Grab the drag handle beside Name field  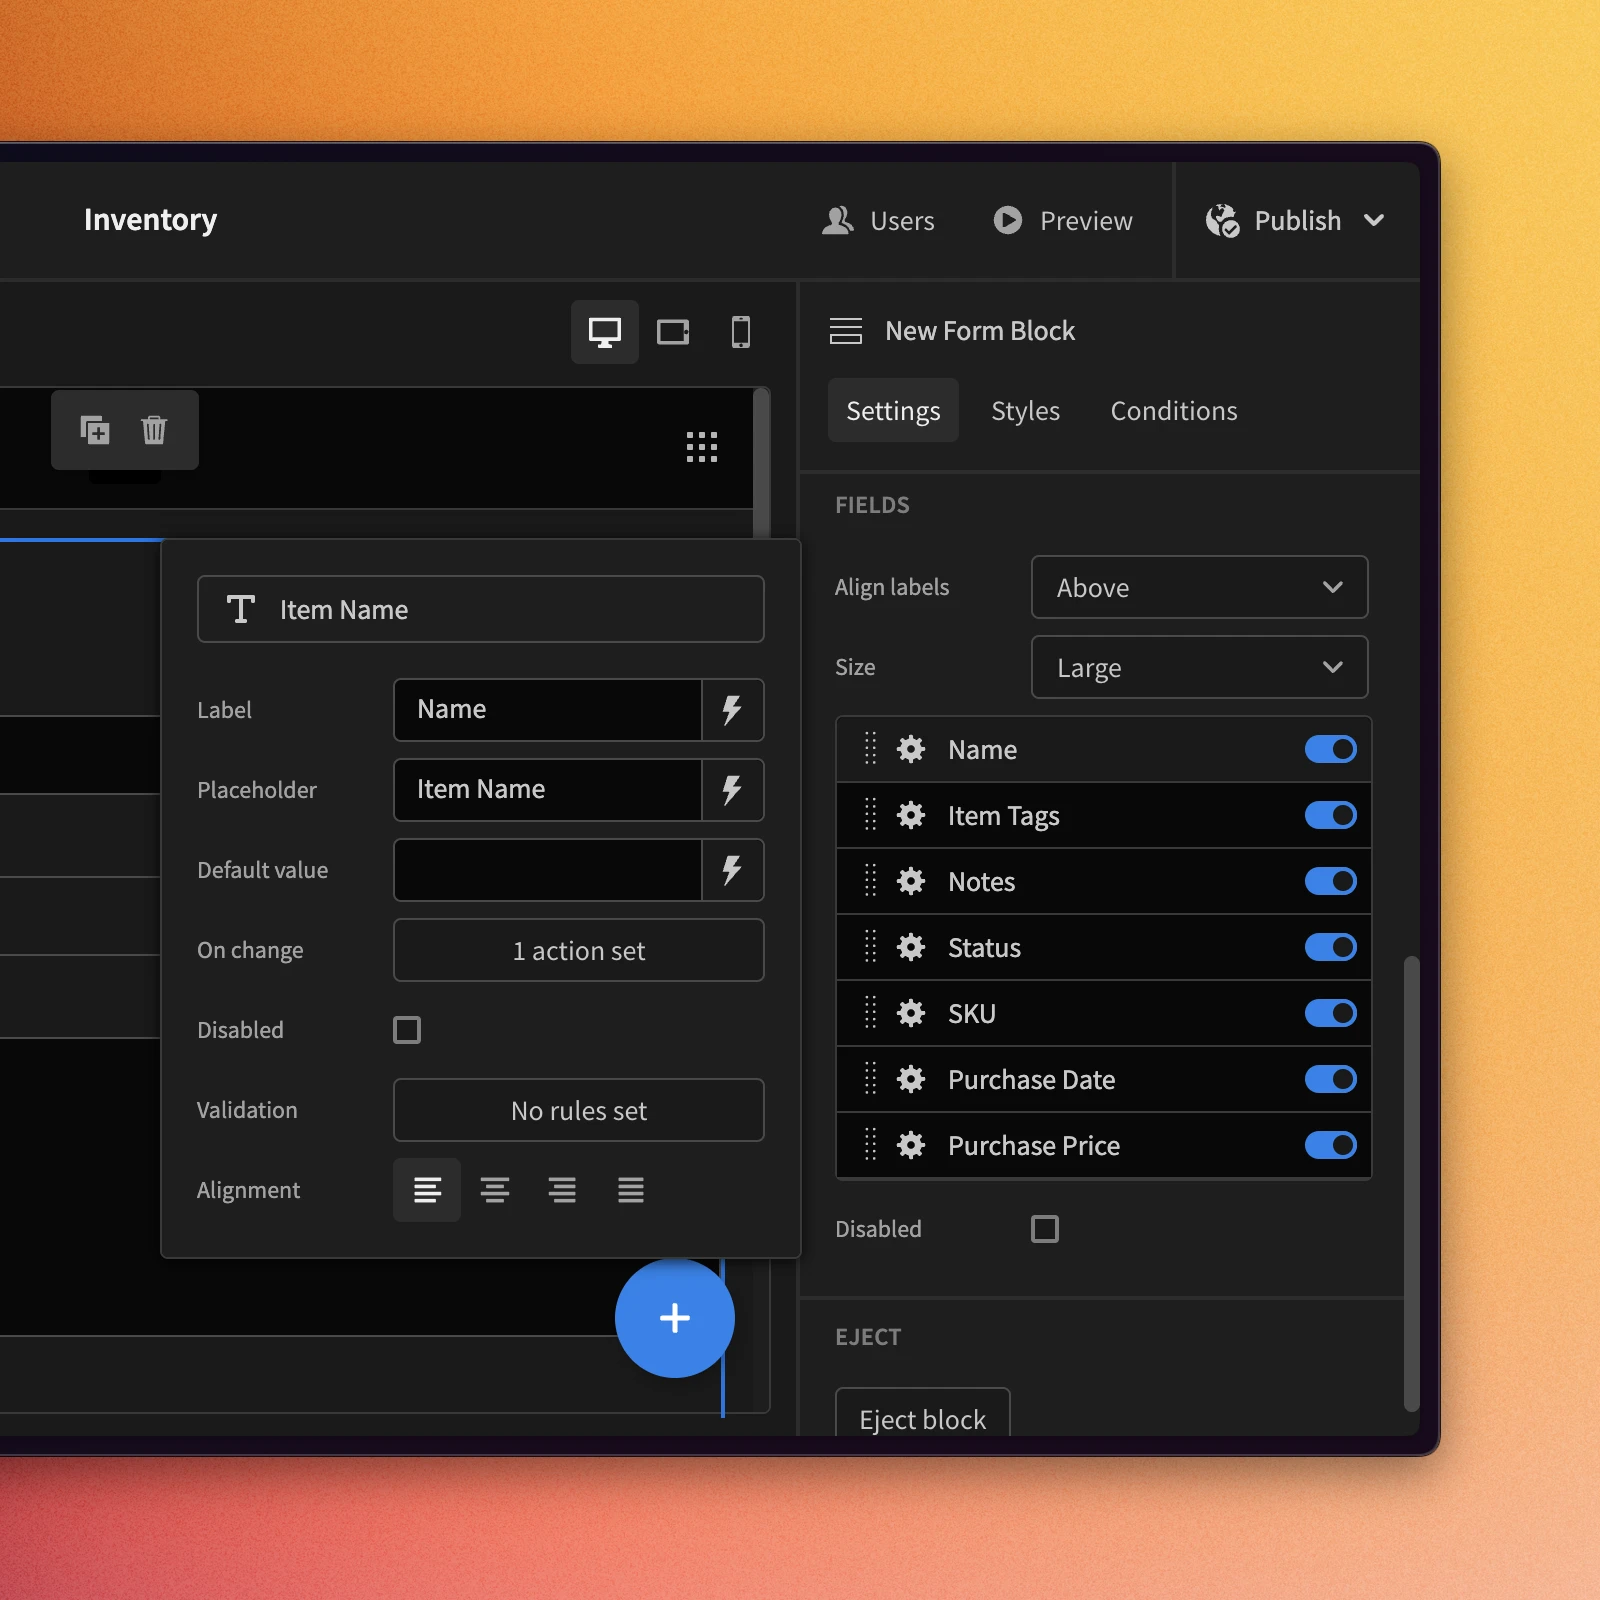870,749
